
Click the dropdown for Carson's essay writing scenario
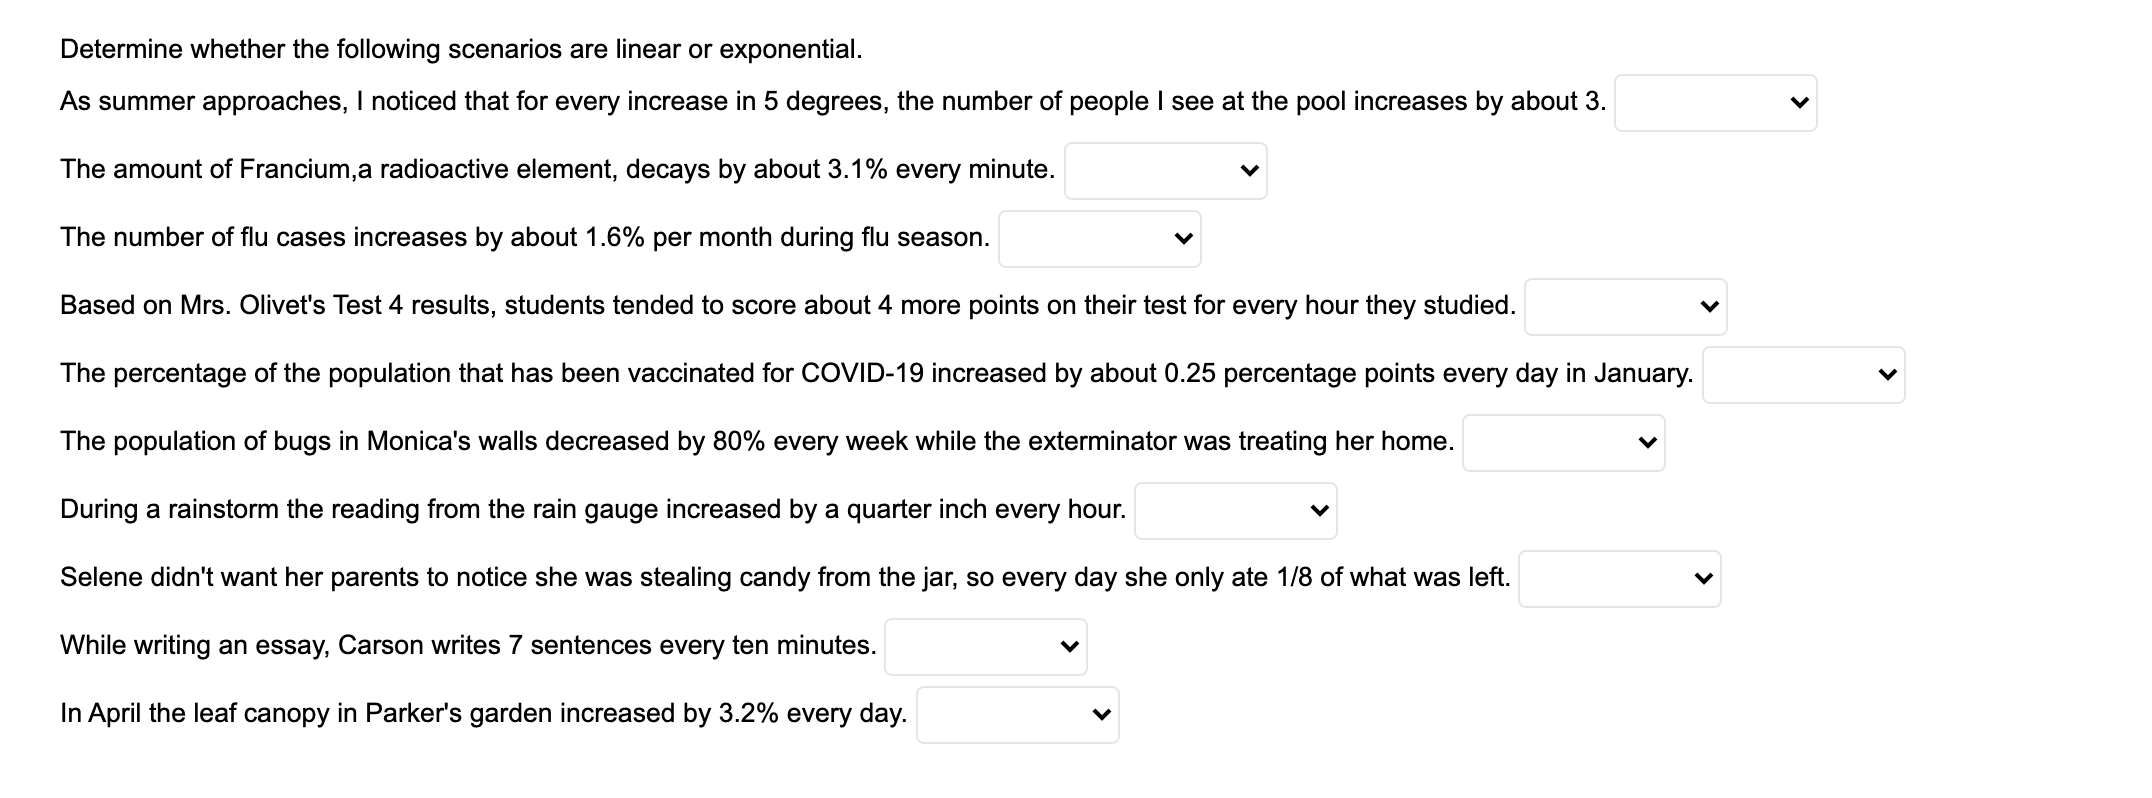point(984,647)
